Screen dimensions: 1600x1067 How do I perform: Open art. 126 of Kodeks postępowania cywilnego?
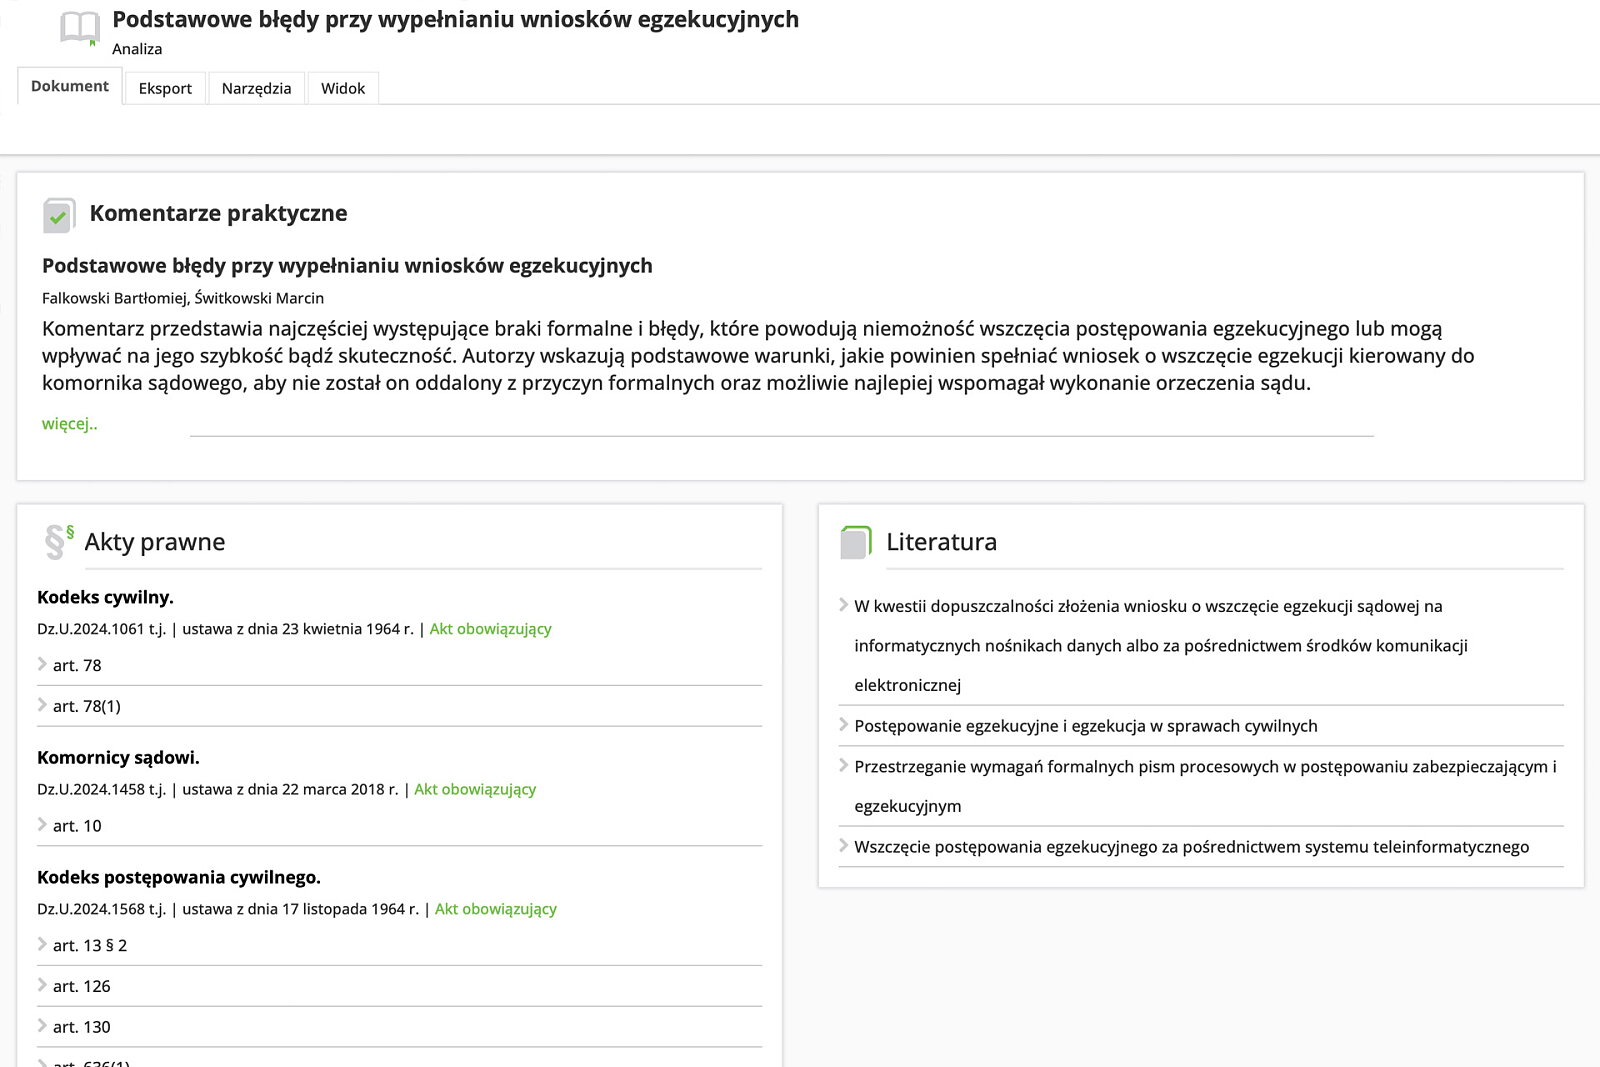point(81,986)
